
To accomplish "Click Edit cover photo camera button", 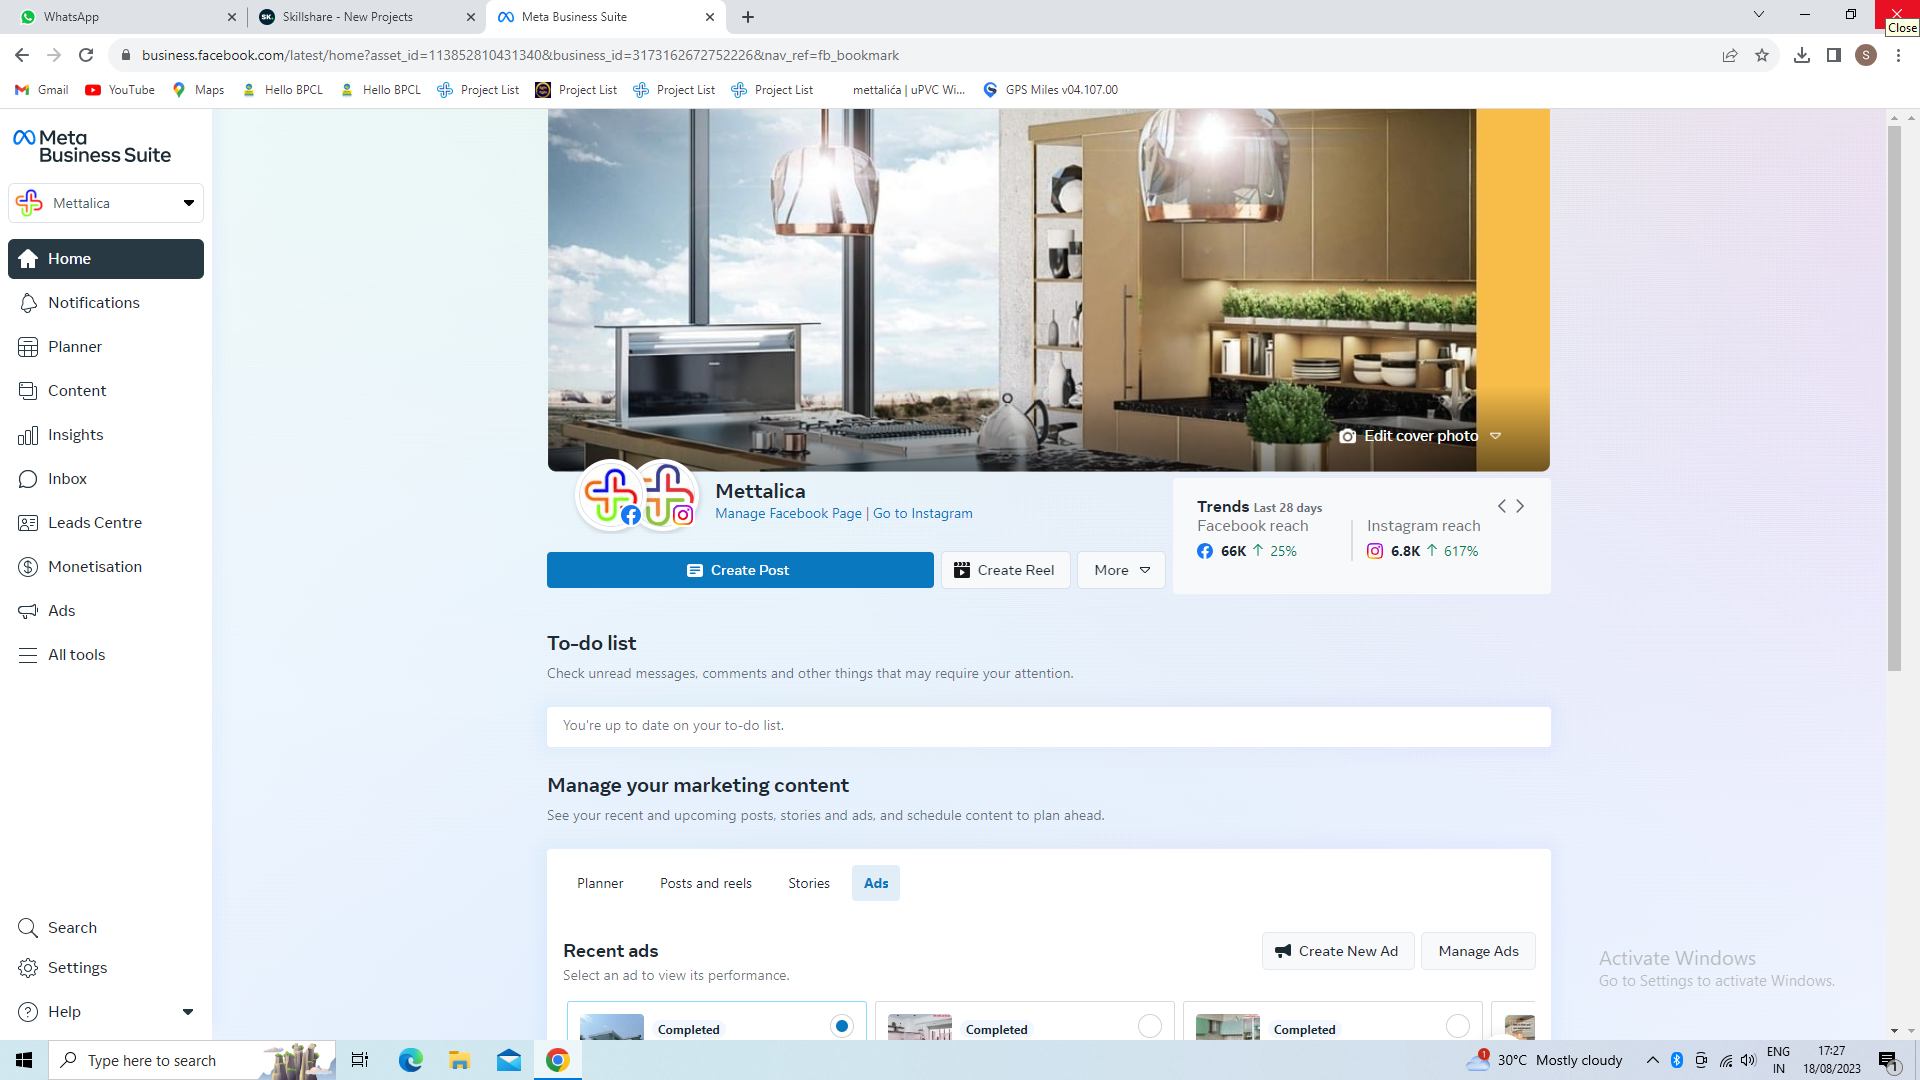I will [1408, 436].
